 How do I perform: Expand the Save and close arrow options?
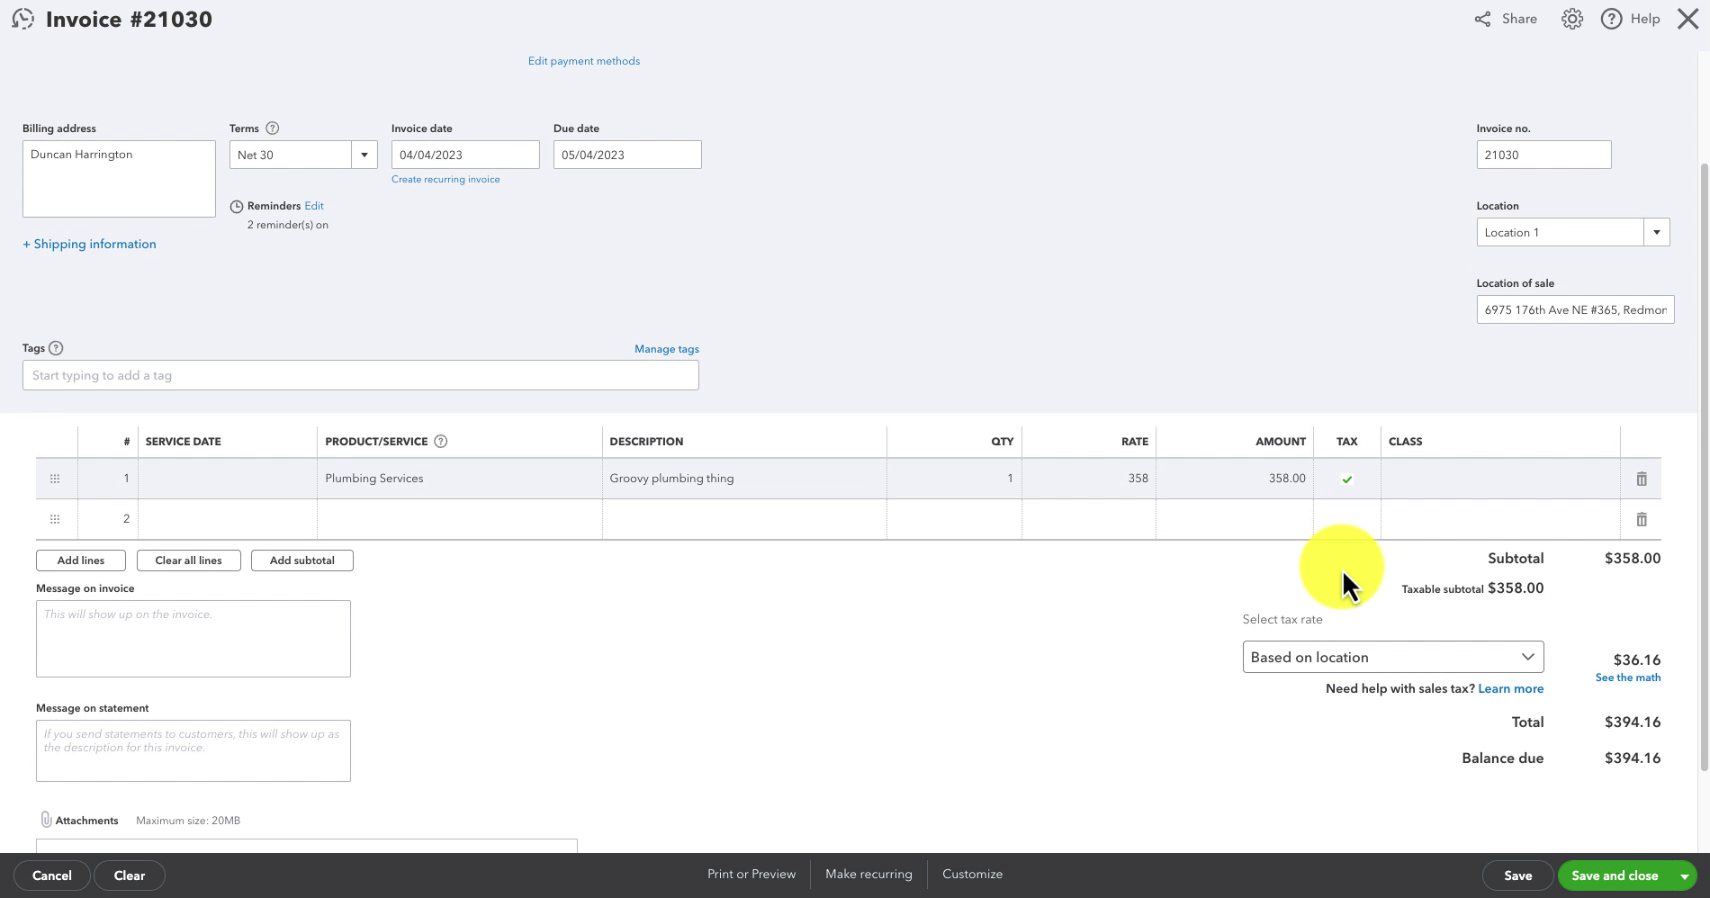click(1684, 876)
